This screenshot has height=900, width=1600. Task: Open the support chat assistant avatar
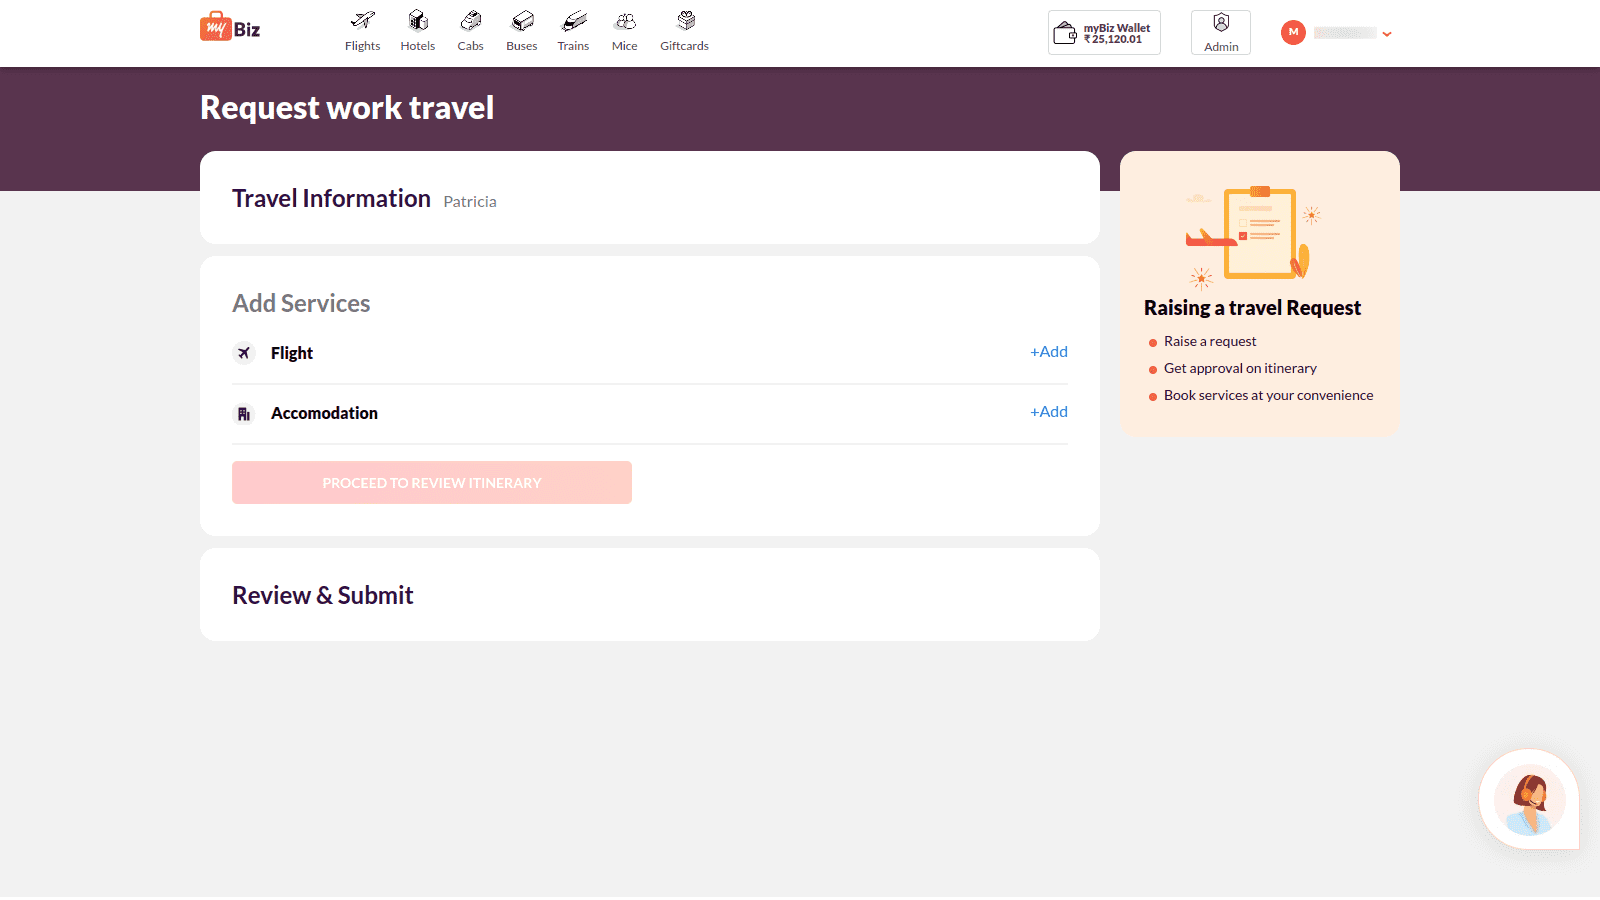coord(1528,800)
